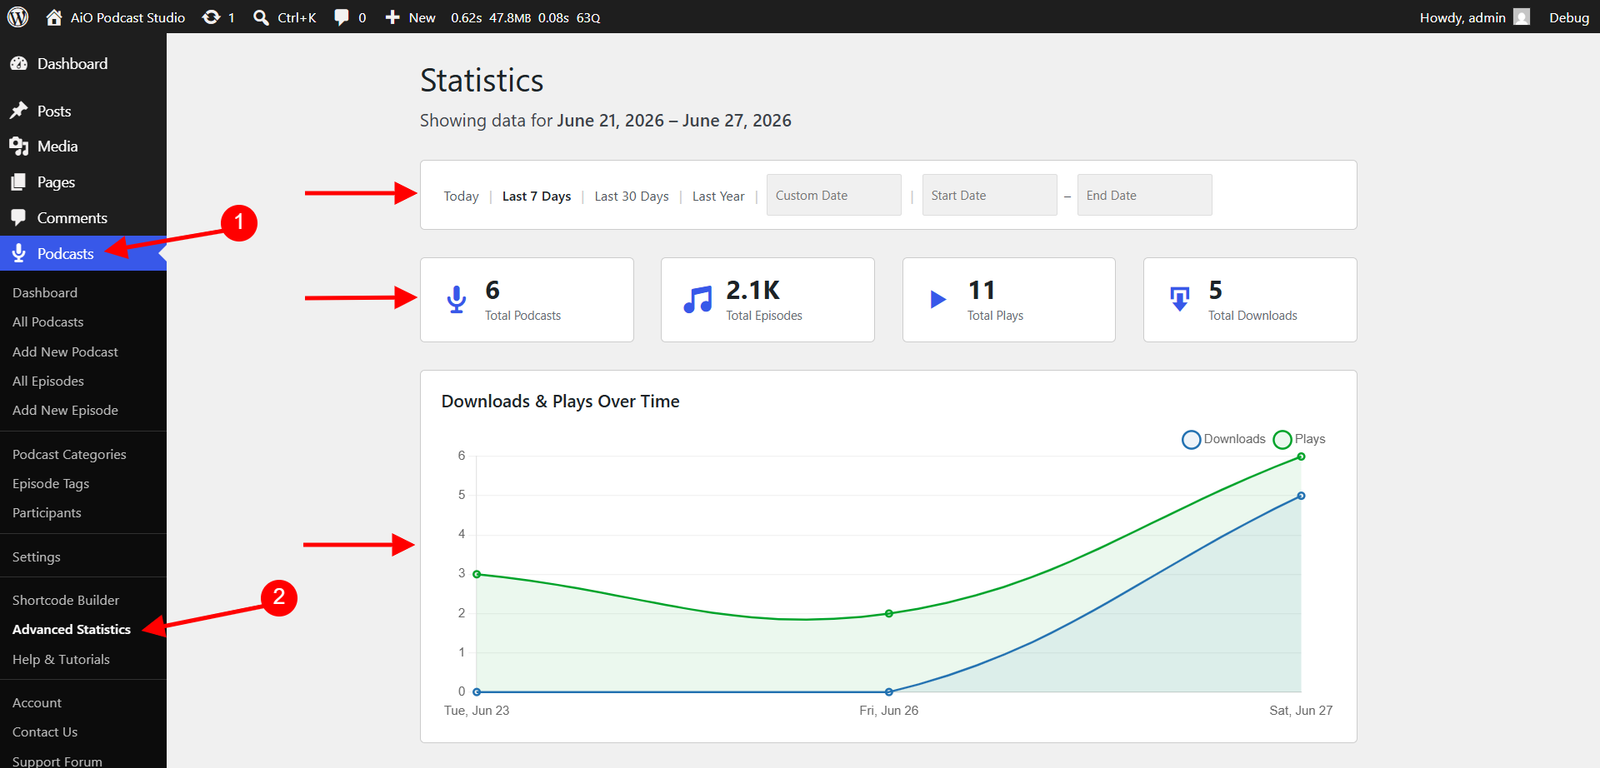
Task: Click the Downloads data point on Sat, Jun 27
Action: point(1301,496)
